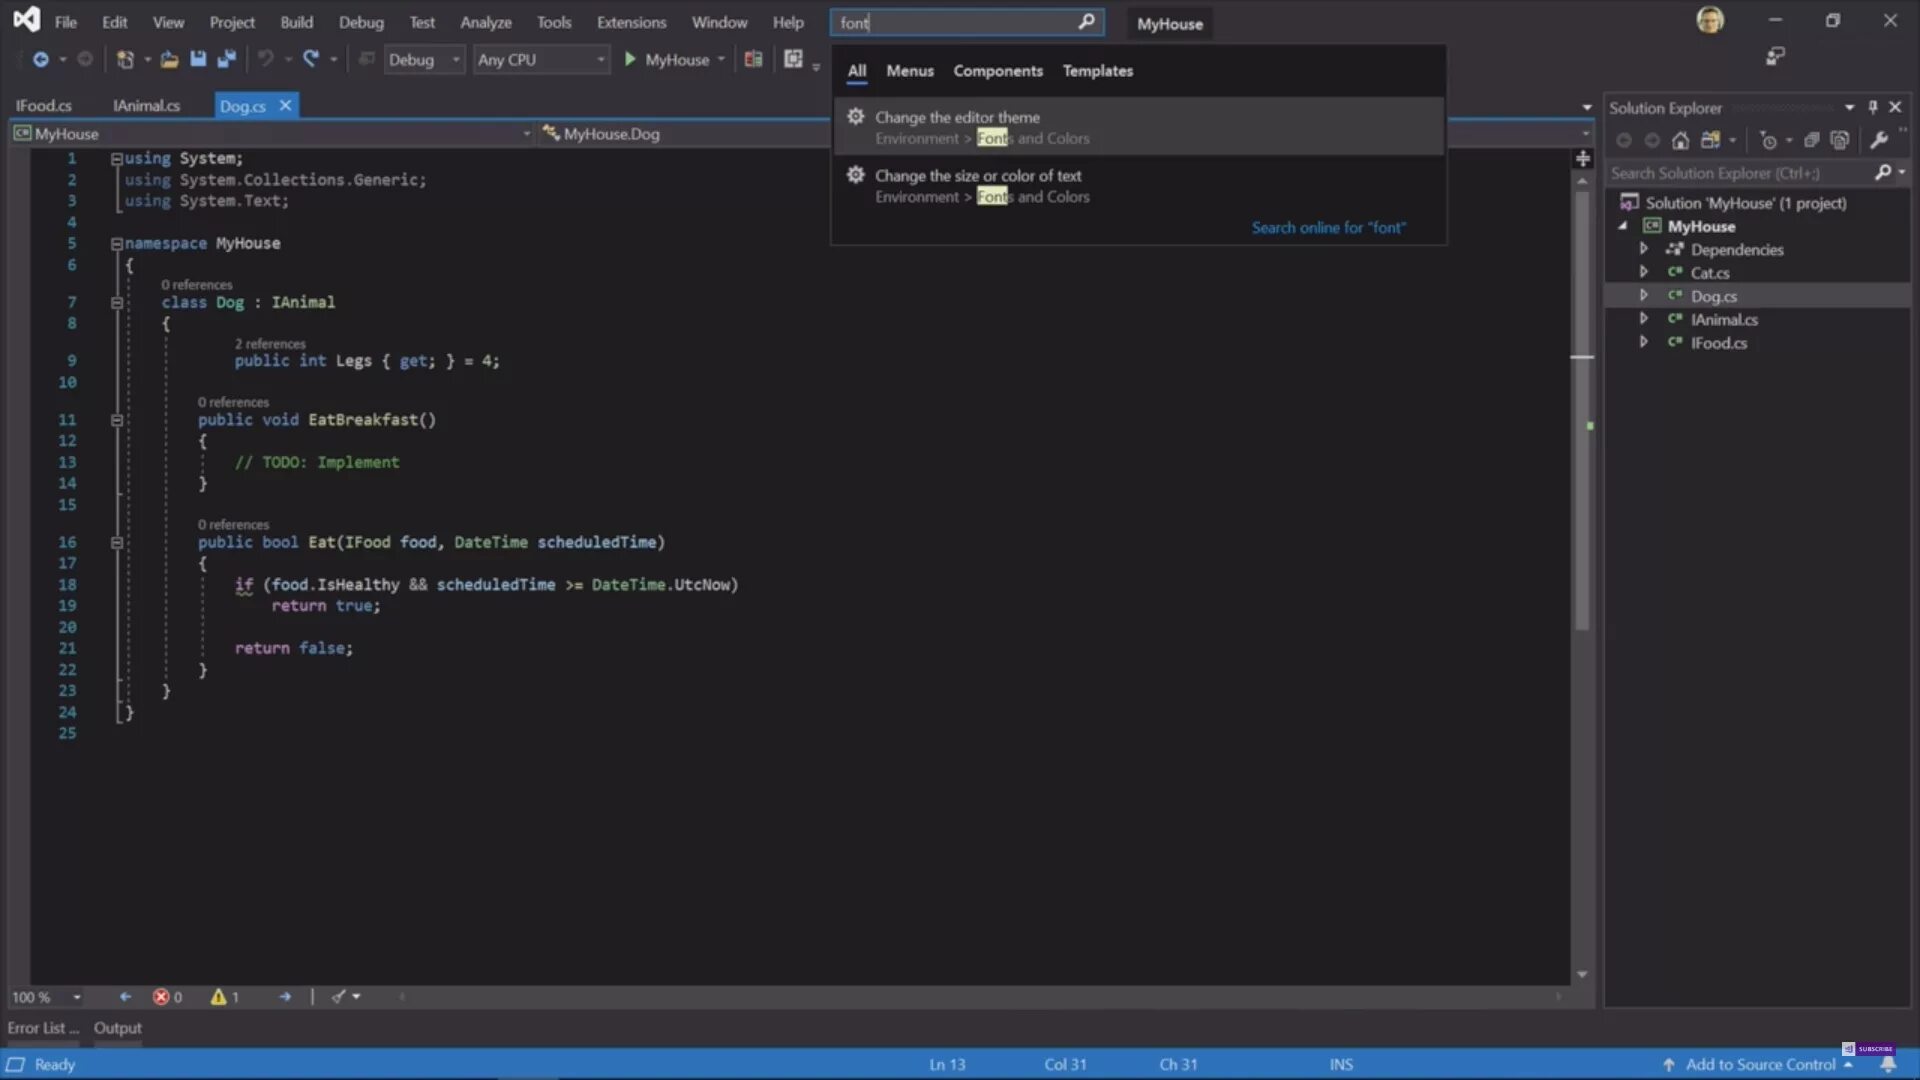This screenshot has width=1920, height=1080.
Task: Click the notifications bell in status bar
Action: click(x=1888, y=1064)
